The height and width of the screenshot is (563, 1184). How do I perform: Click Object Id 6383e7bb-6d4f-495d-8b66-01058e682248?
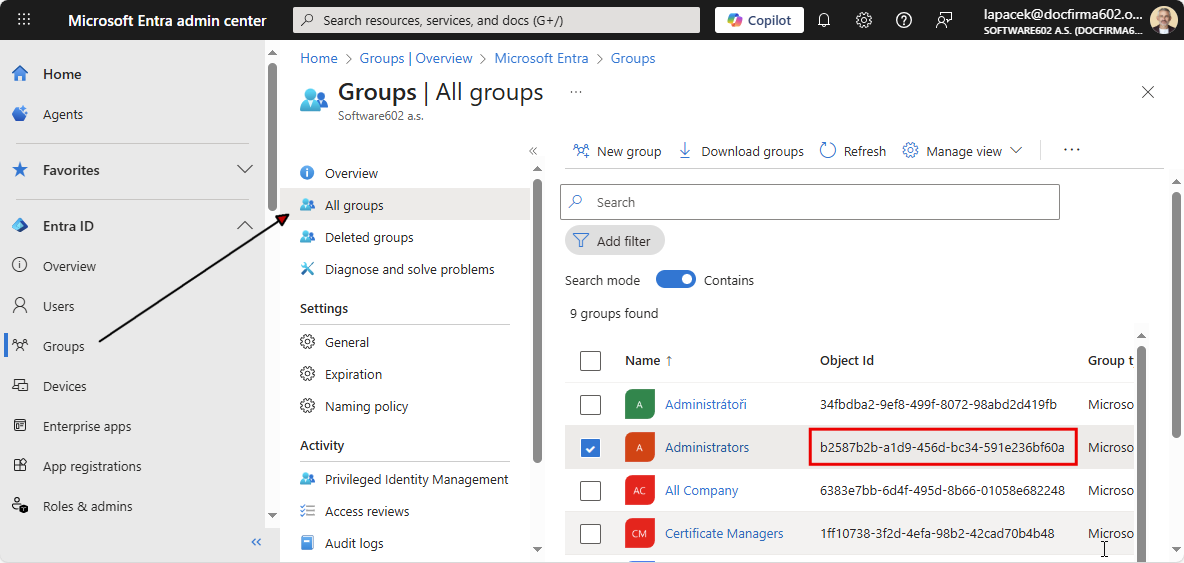point(942,491)
